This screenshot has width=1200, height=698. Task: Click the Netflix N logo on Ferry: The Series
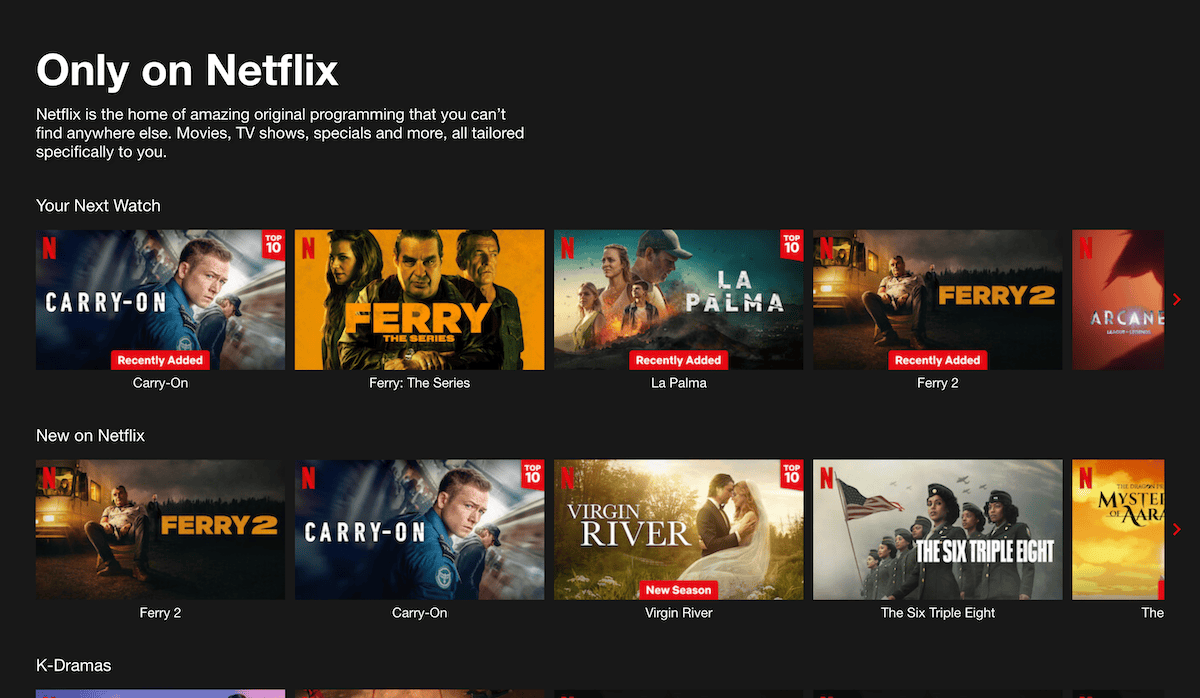tap(308, 247)
